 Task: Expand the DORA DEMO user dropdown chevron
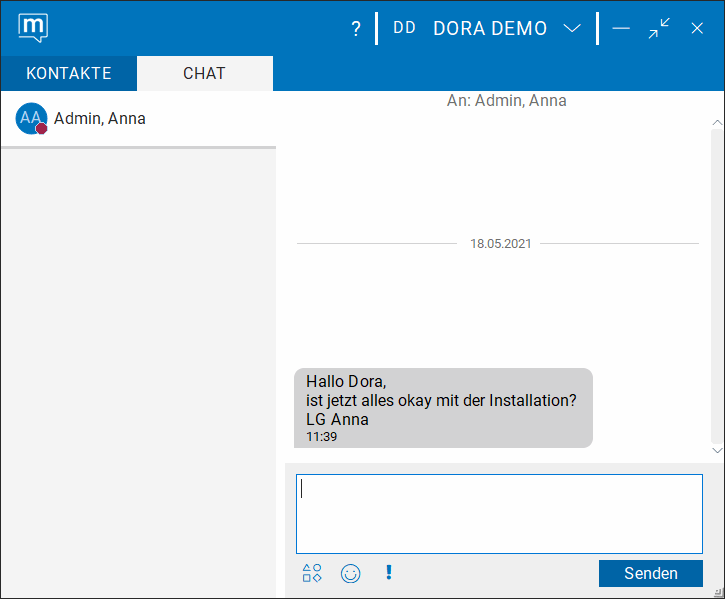point(572,28)
